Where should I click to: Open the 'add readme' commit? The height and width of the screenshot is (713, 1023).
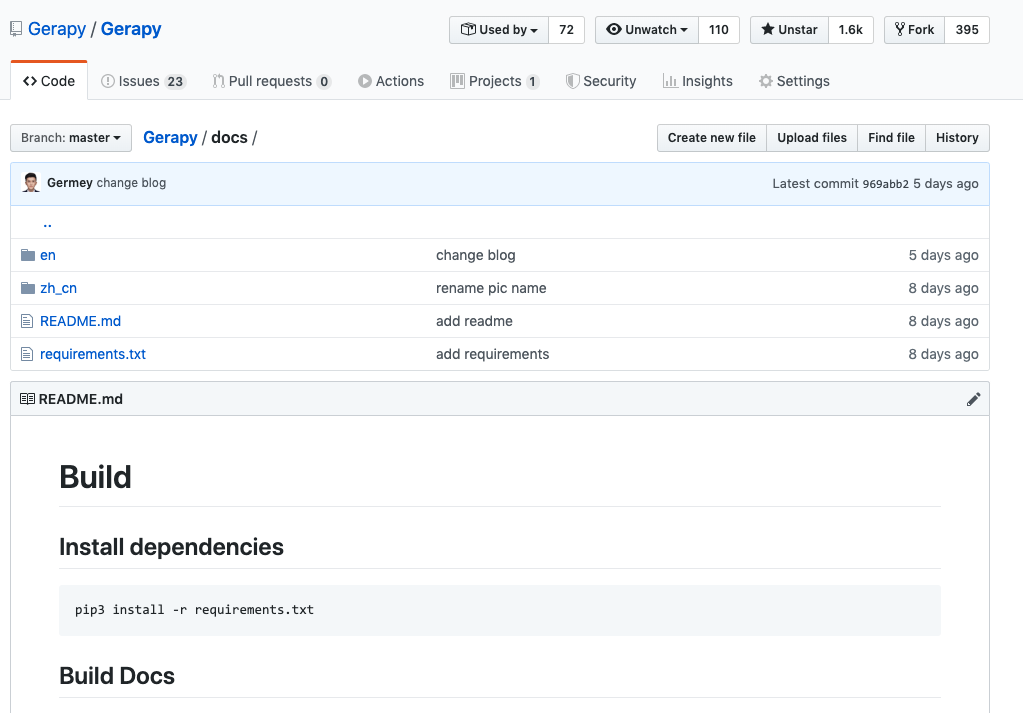(474, 321)
